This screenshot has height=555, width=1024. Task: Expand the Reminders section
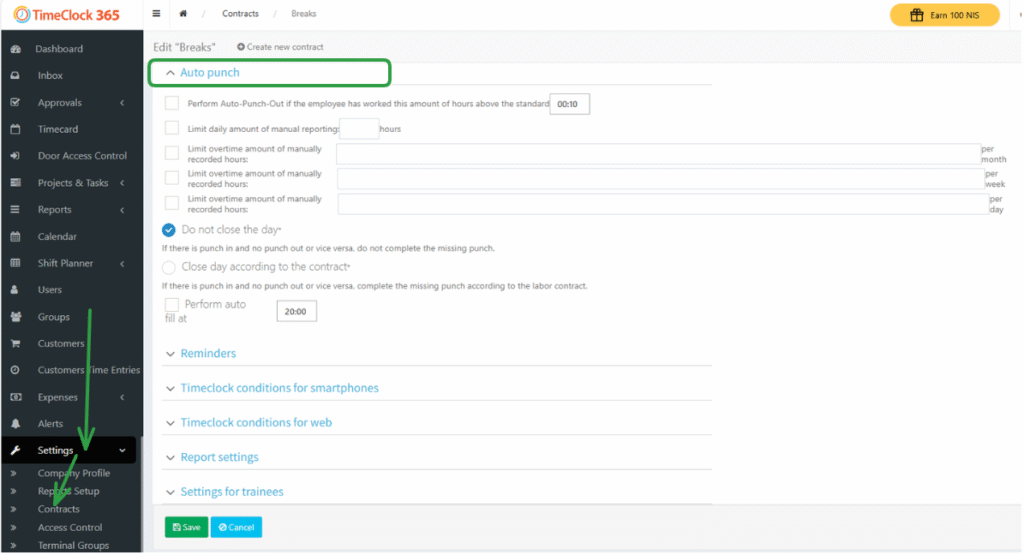tap(207, 354)
